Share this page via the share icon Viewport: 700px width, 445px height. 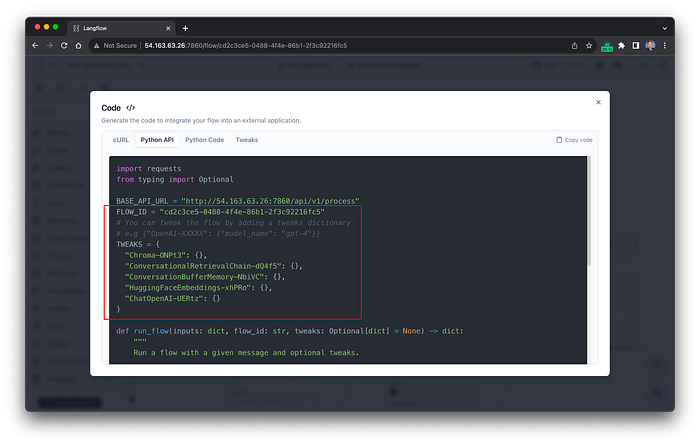(x=575, y=46)
